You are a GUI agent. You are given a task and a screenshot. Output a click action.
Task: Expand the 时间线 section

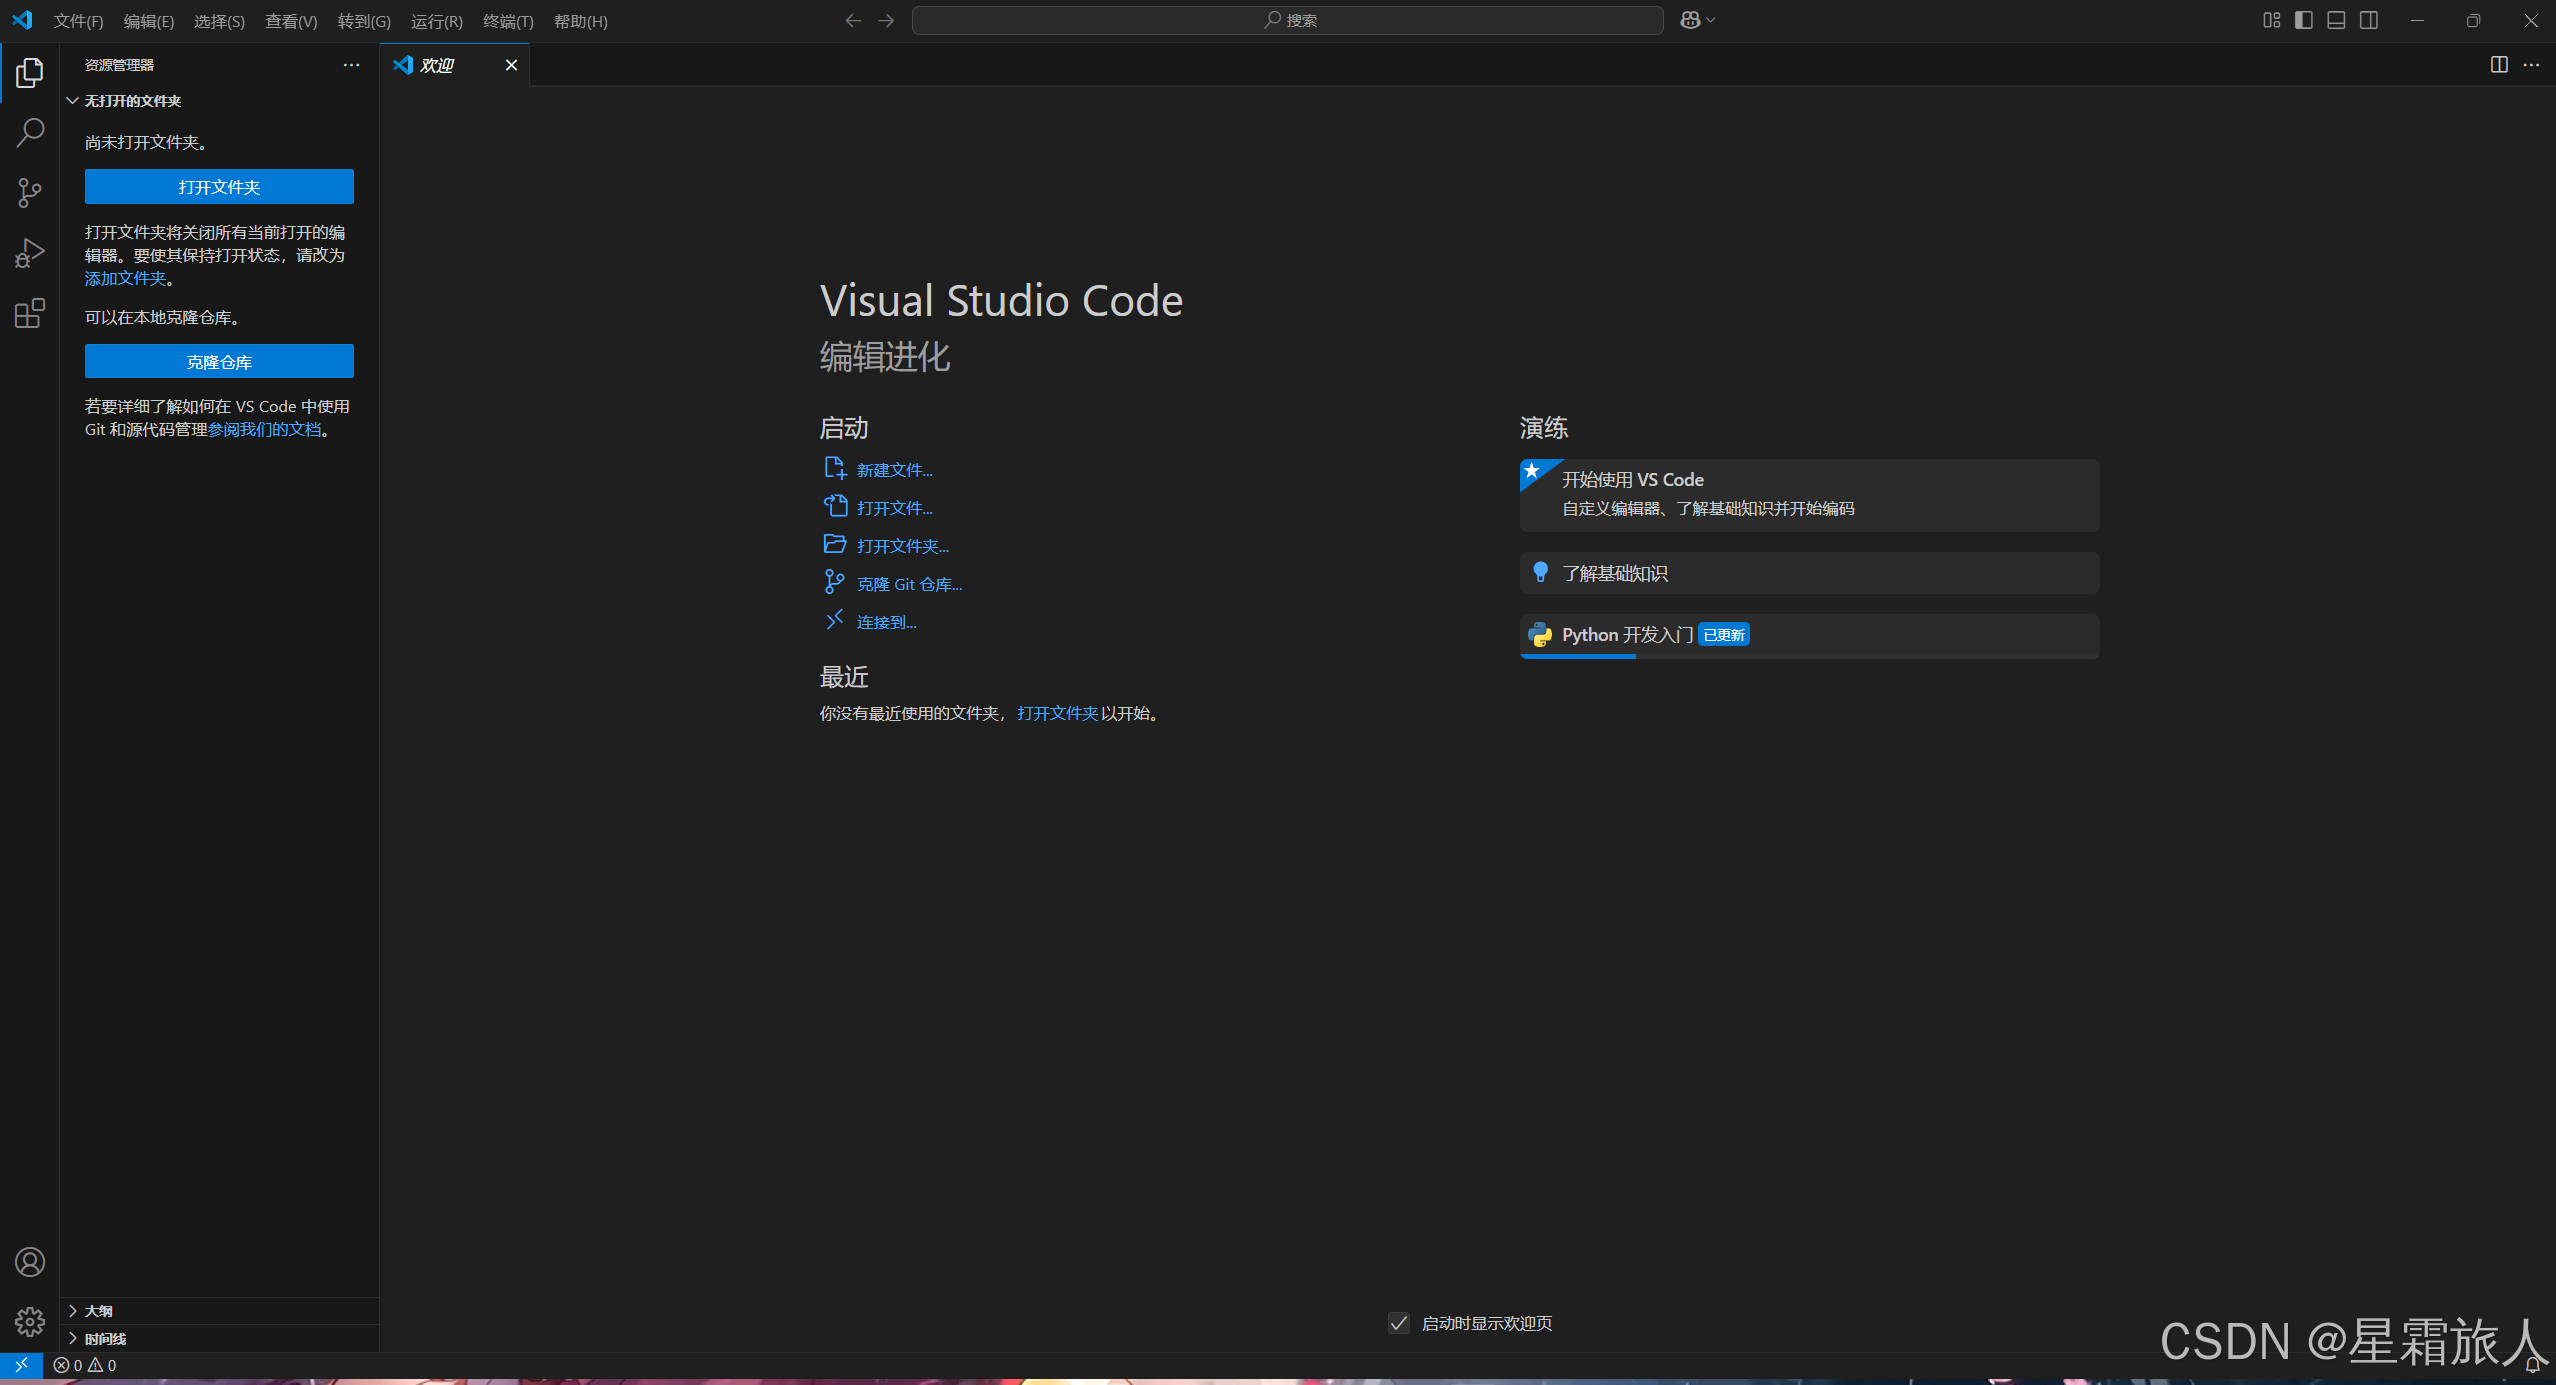point(104,1339)
